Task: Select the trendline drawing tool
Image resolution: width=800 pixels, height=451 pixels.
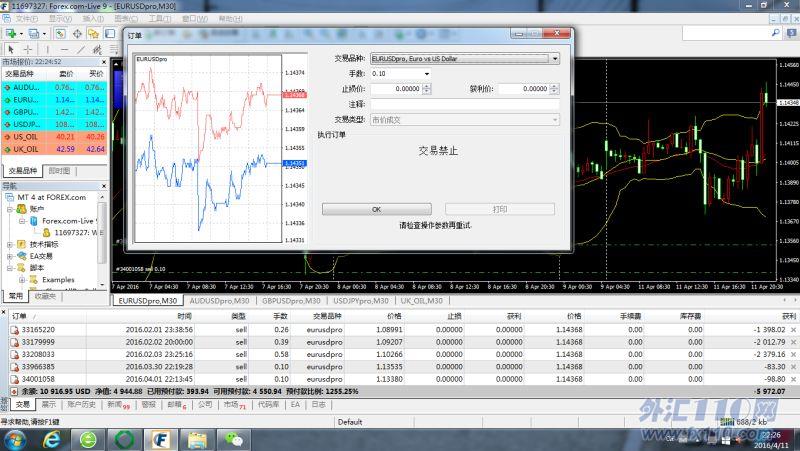Action: pyautogui.click(x=81, y=49)
